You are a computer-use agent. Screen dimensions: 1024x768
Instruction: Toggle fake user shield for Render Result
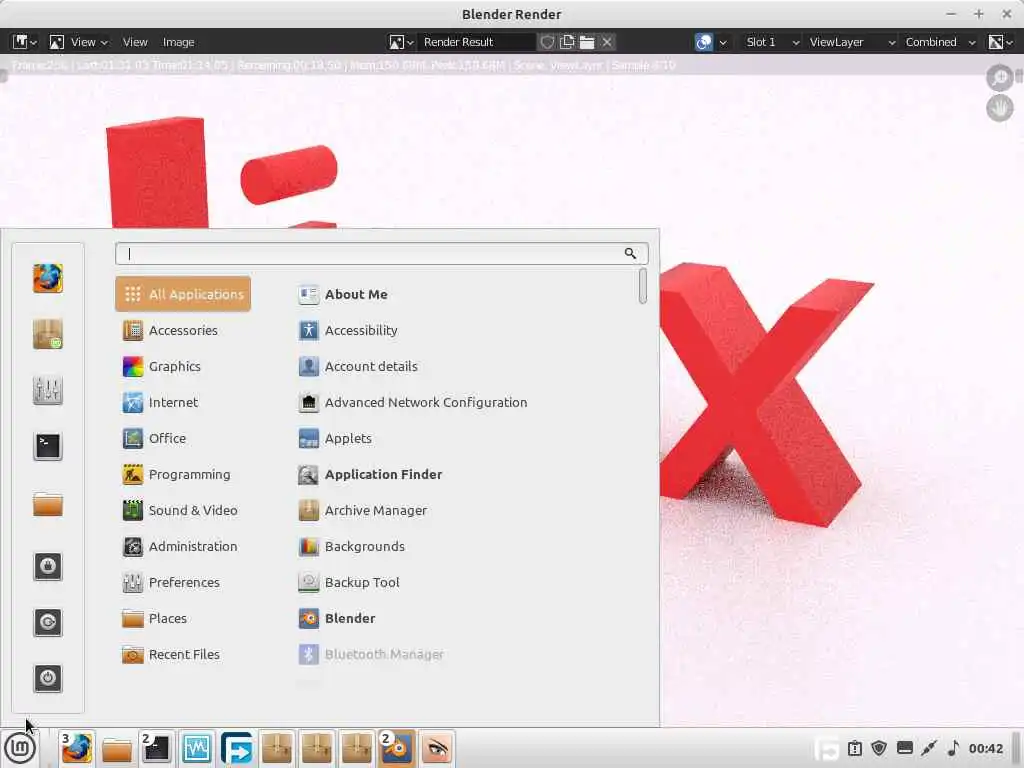tap(547, 42)
